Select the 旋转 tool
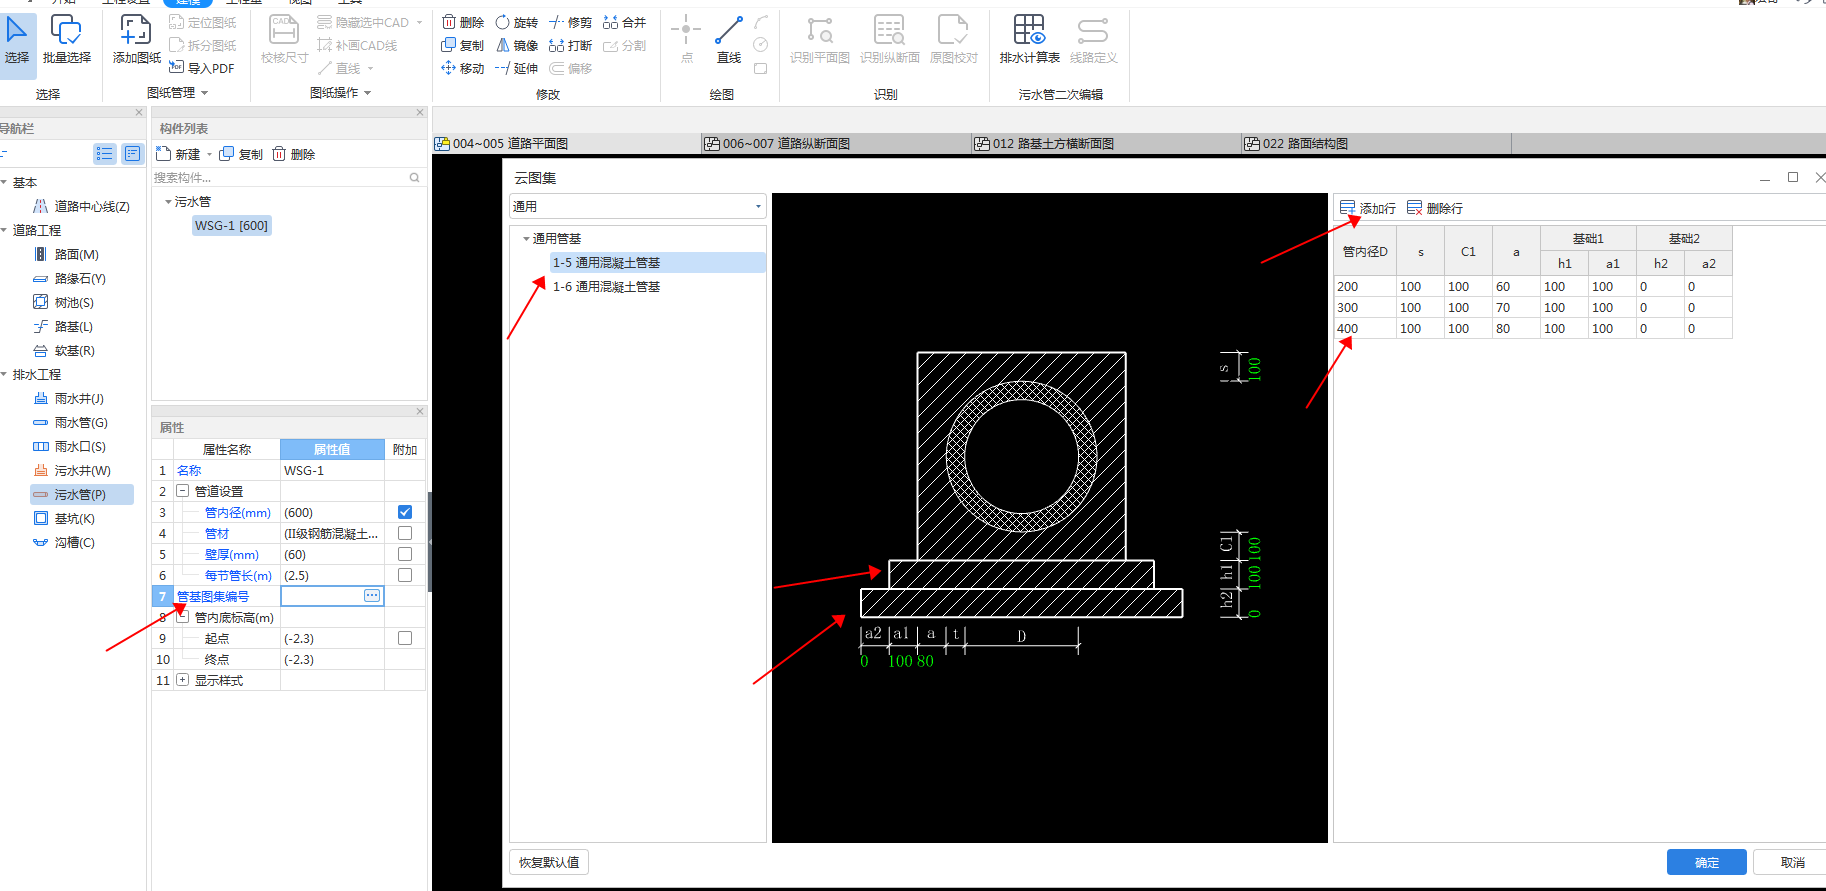This screenshot has width=1826, height=891. tap(517, 22)
